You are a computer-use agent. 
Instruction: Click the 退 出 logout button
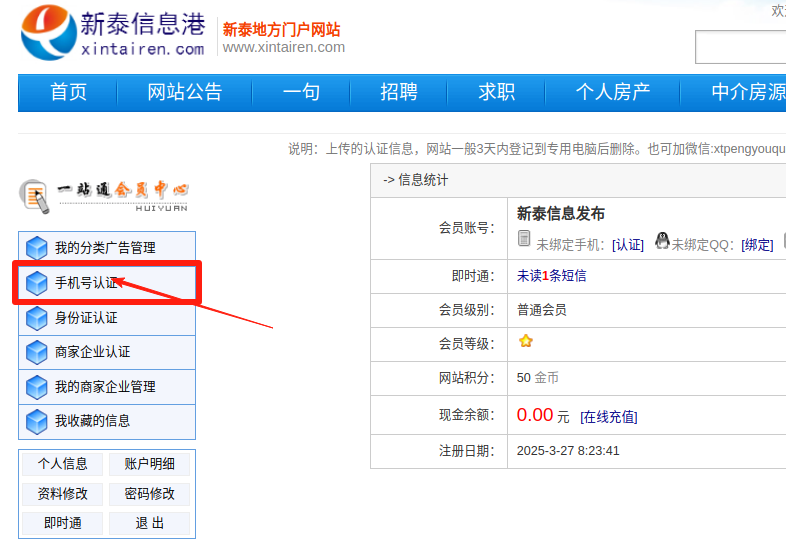coord(149,523)
